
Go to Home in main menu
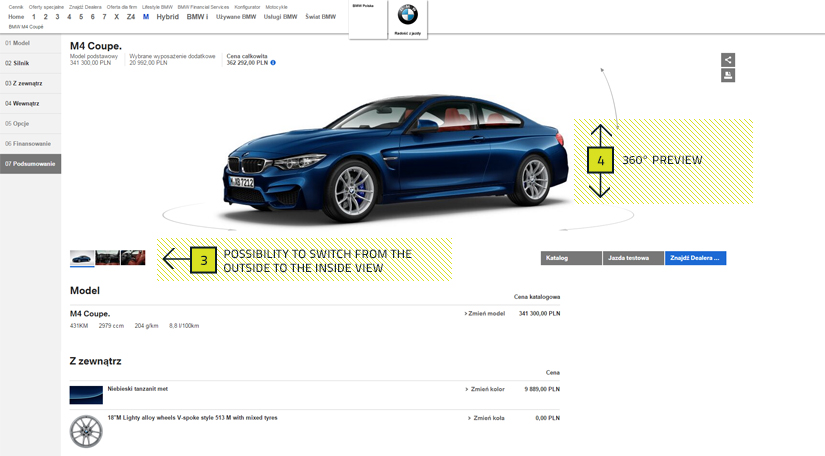click(x=16, y=17)
